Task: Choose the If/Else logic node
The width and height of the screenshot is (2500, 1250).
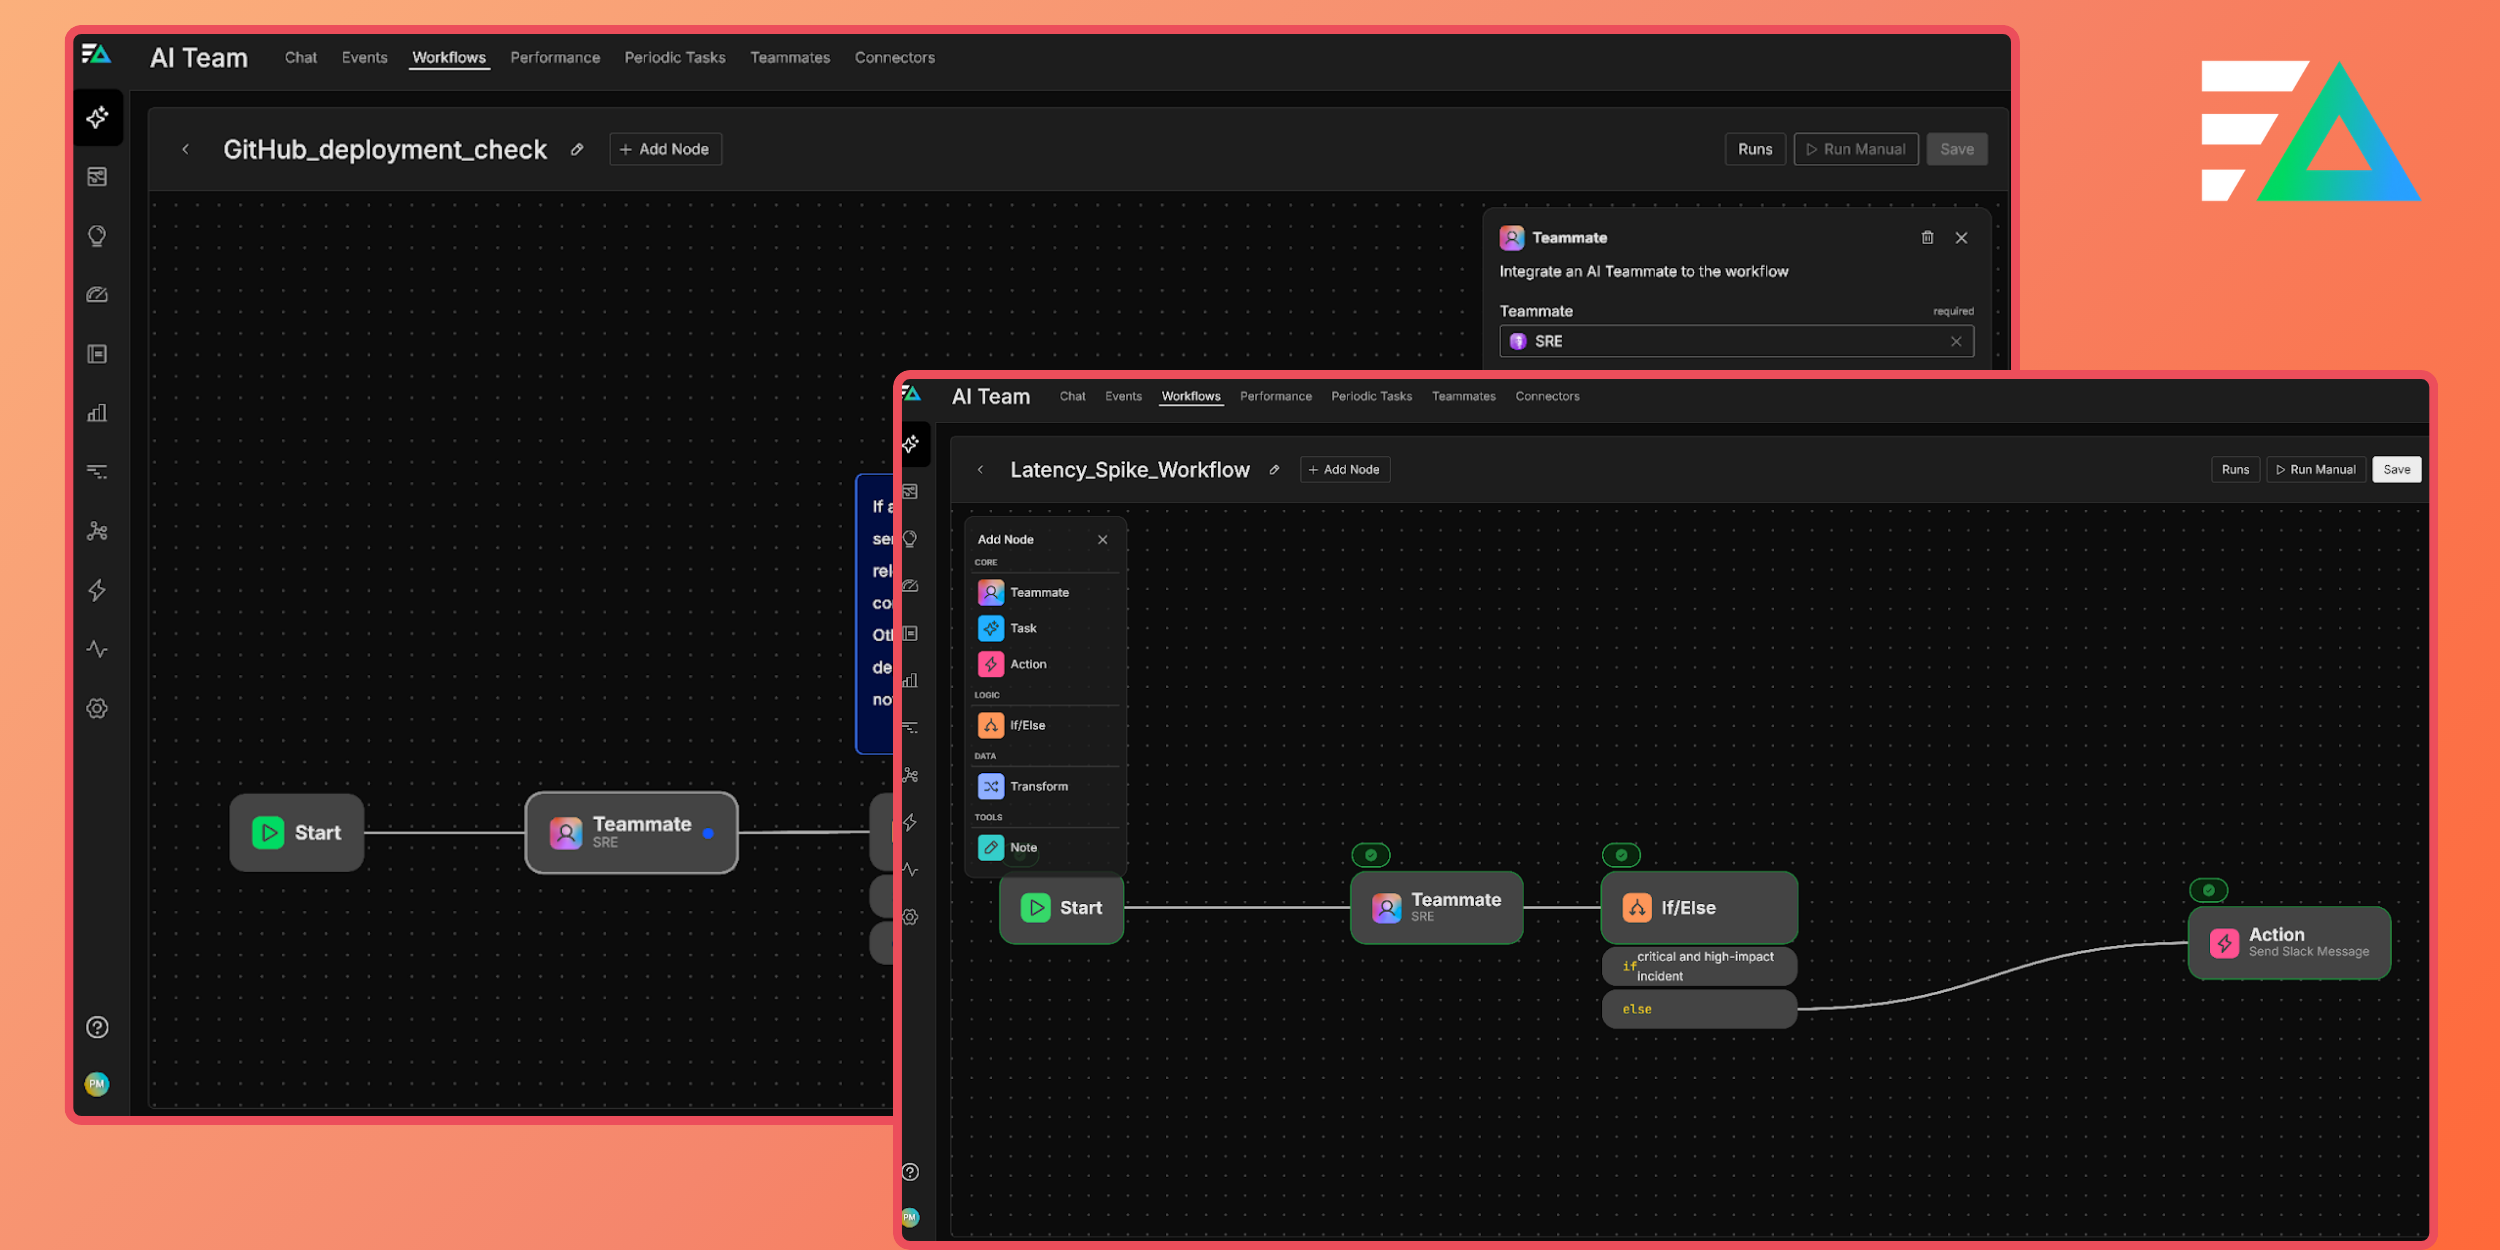Action: [1028, 725]
